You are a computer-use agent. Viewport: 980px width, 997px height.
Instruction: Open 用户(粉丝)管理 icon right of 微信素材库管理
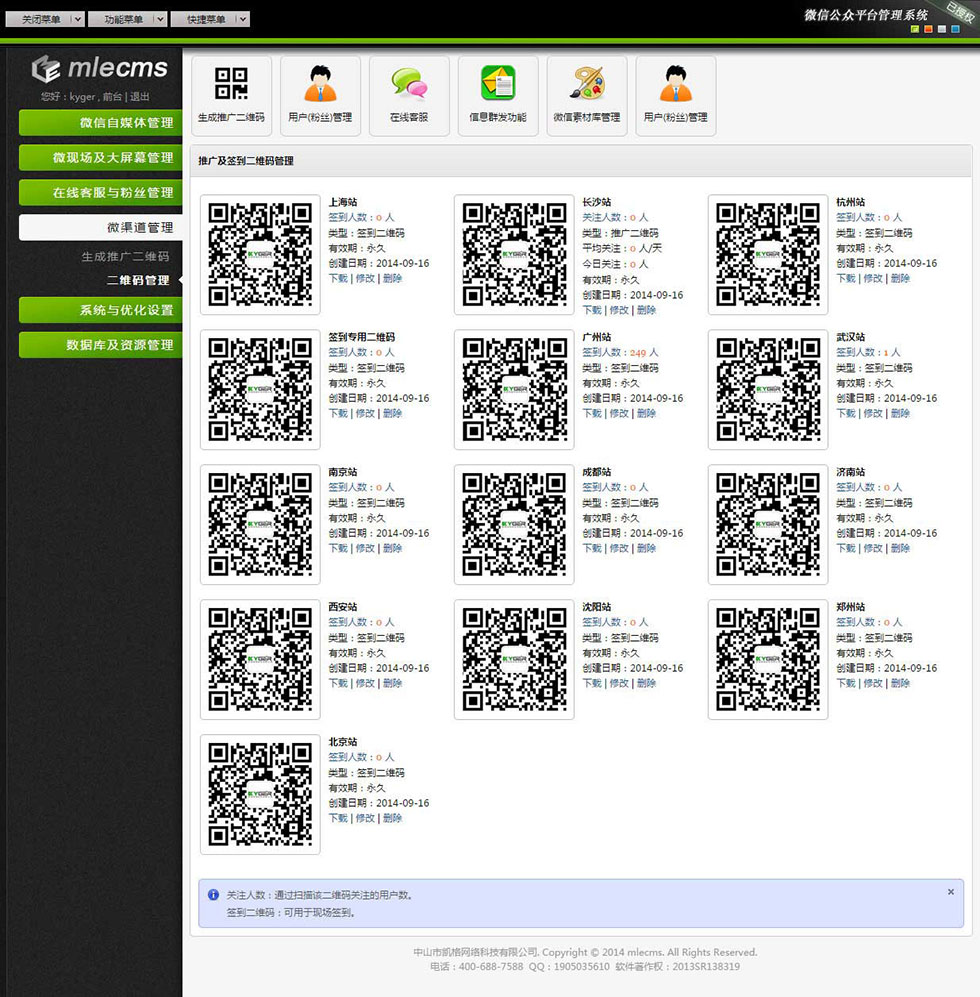pyautogui.click(x=675, y=95)
